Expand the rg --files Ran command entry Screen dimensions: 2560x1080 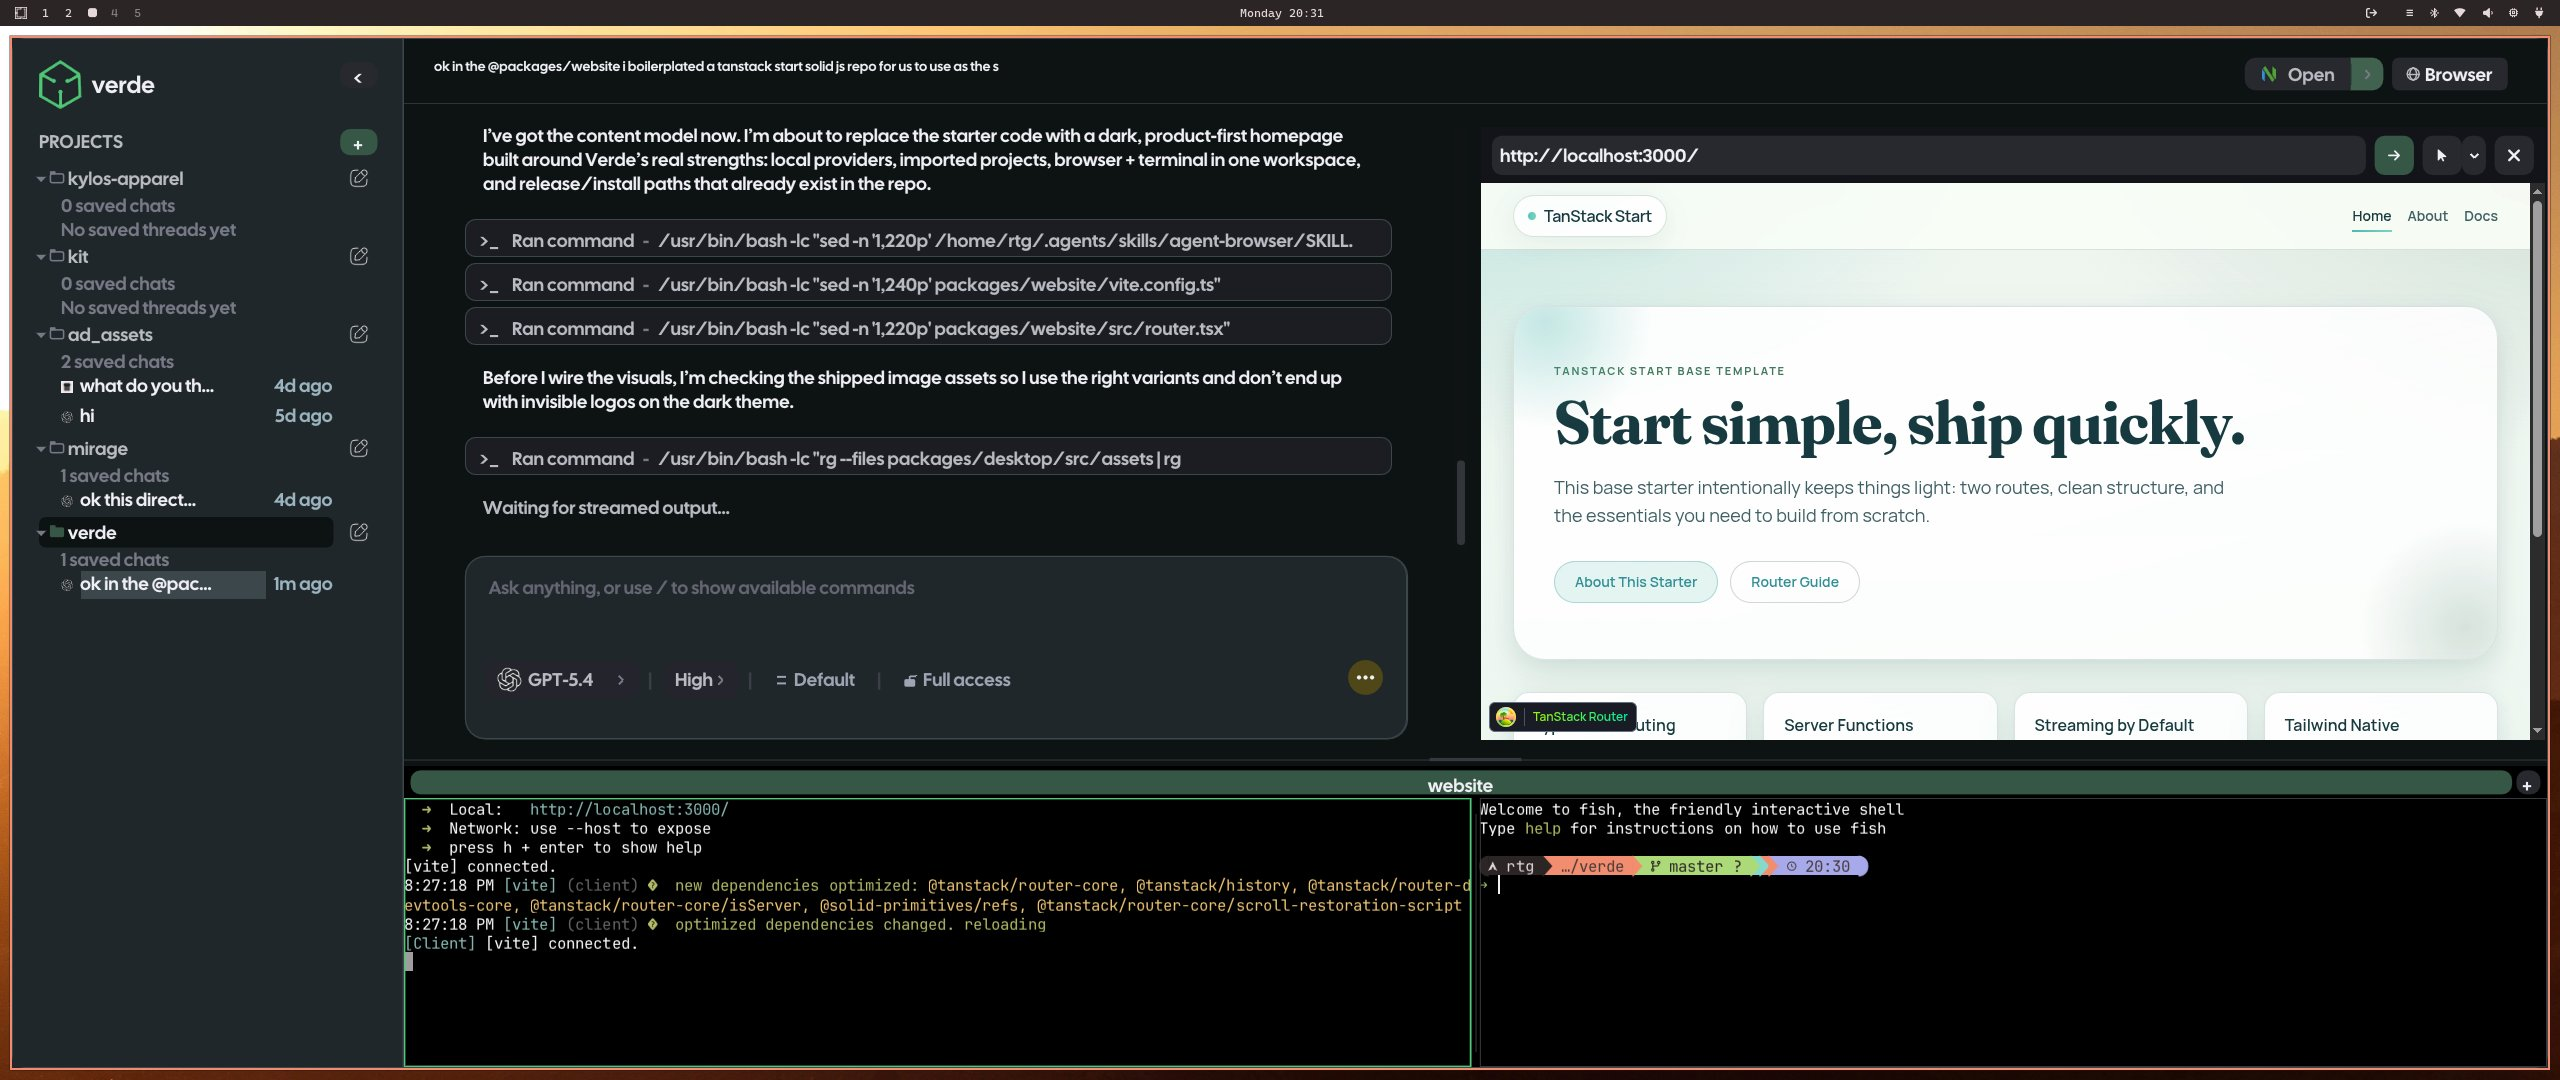click(928, 458)
